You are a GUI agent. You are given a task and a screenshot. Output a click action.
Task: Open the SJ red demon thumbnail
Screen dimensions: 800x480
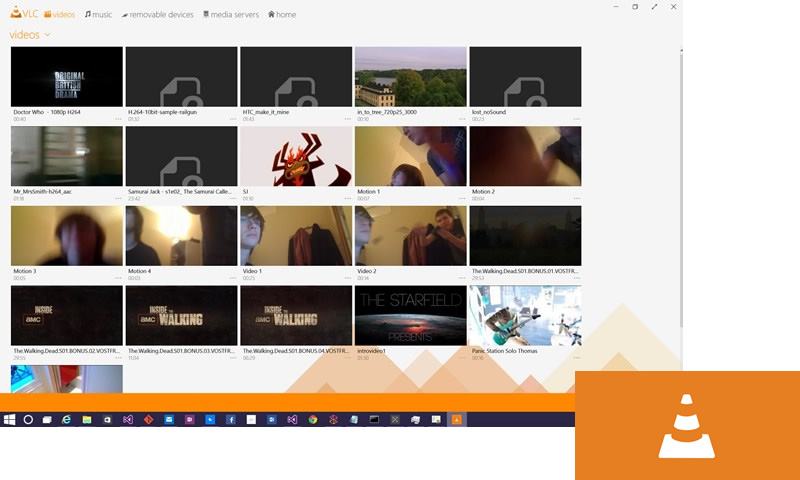[x=296, y=156]
